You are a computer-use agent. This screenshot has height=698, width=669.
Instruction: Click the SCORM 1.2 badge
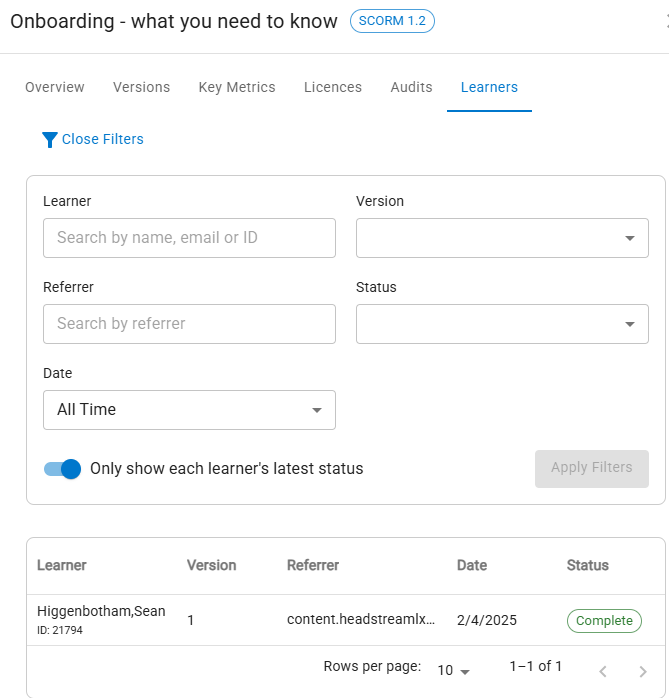392,21
